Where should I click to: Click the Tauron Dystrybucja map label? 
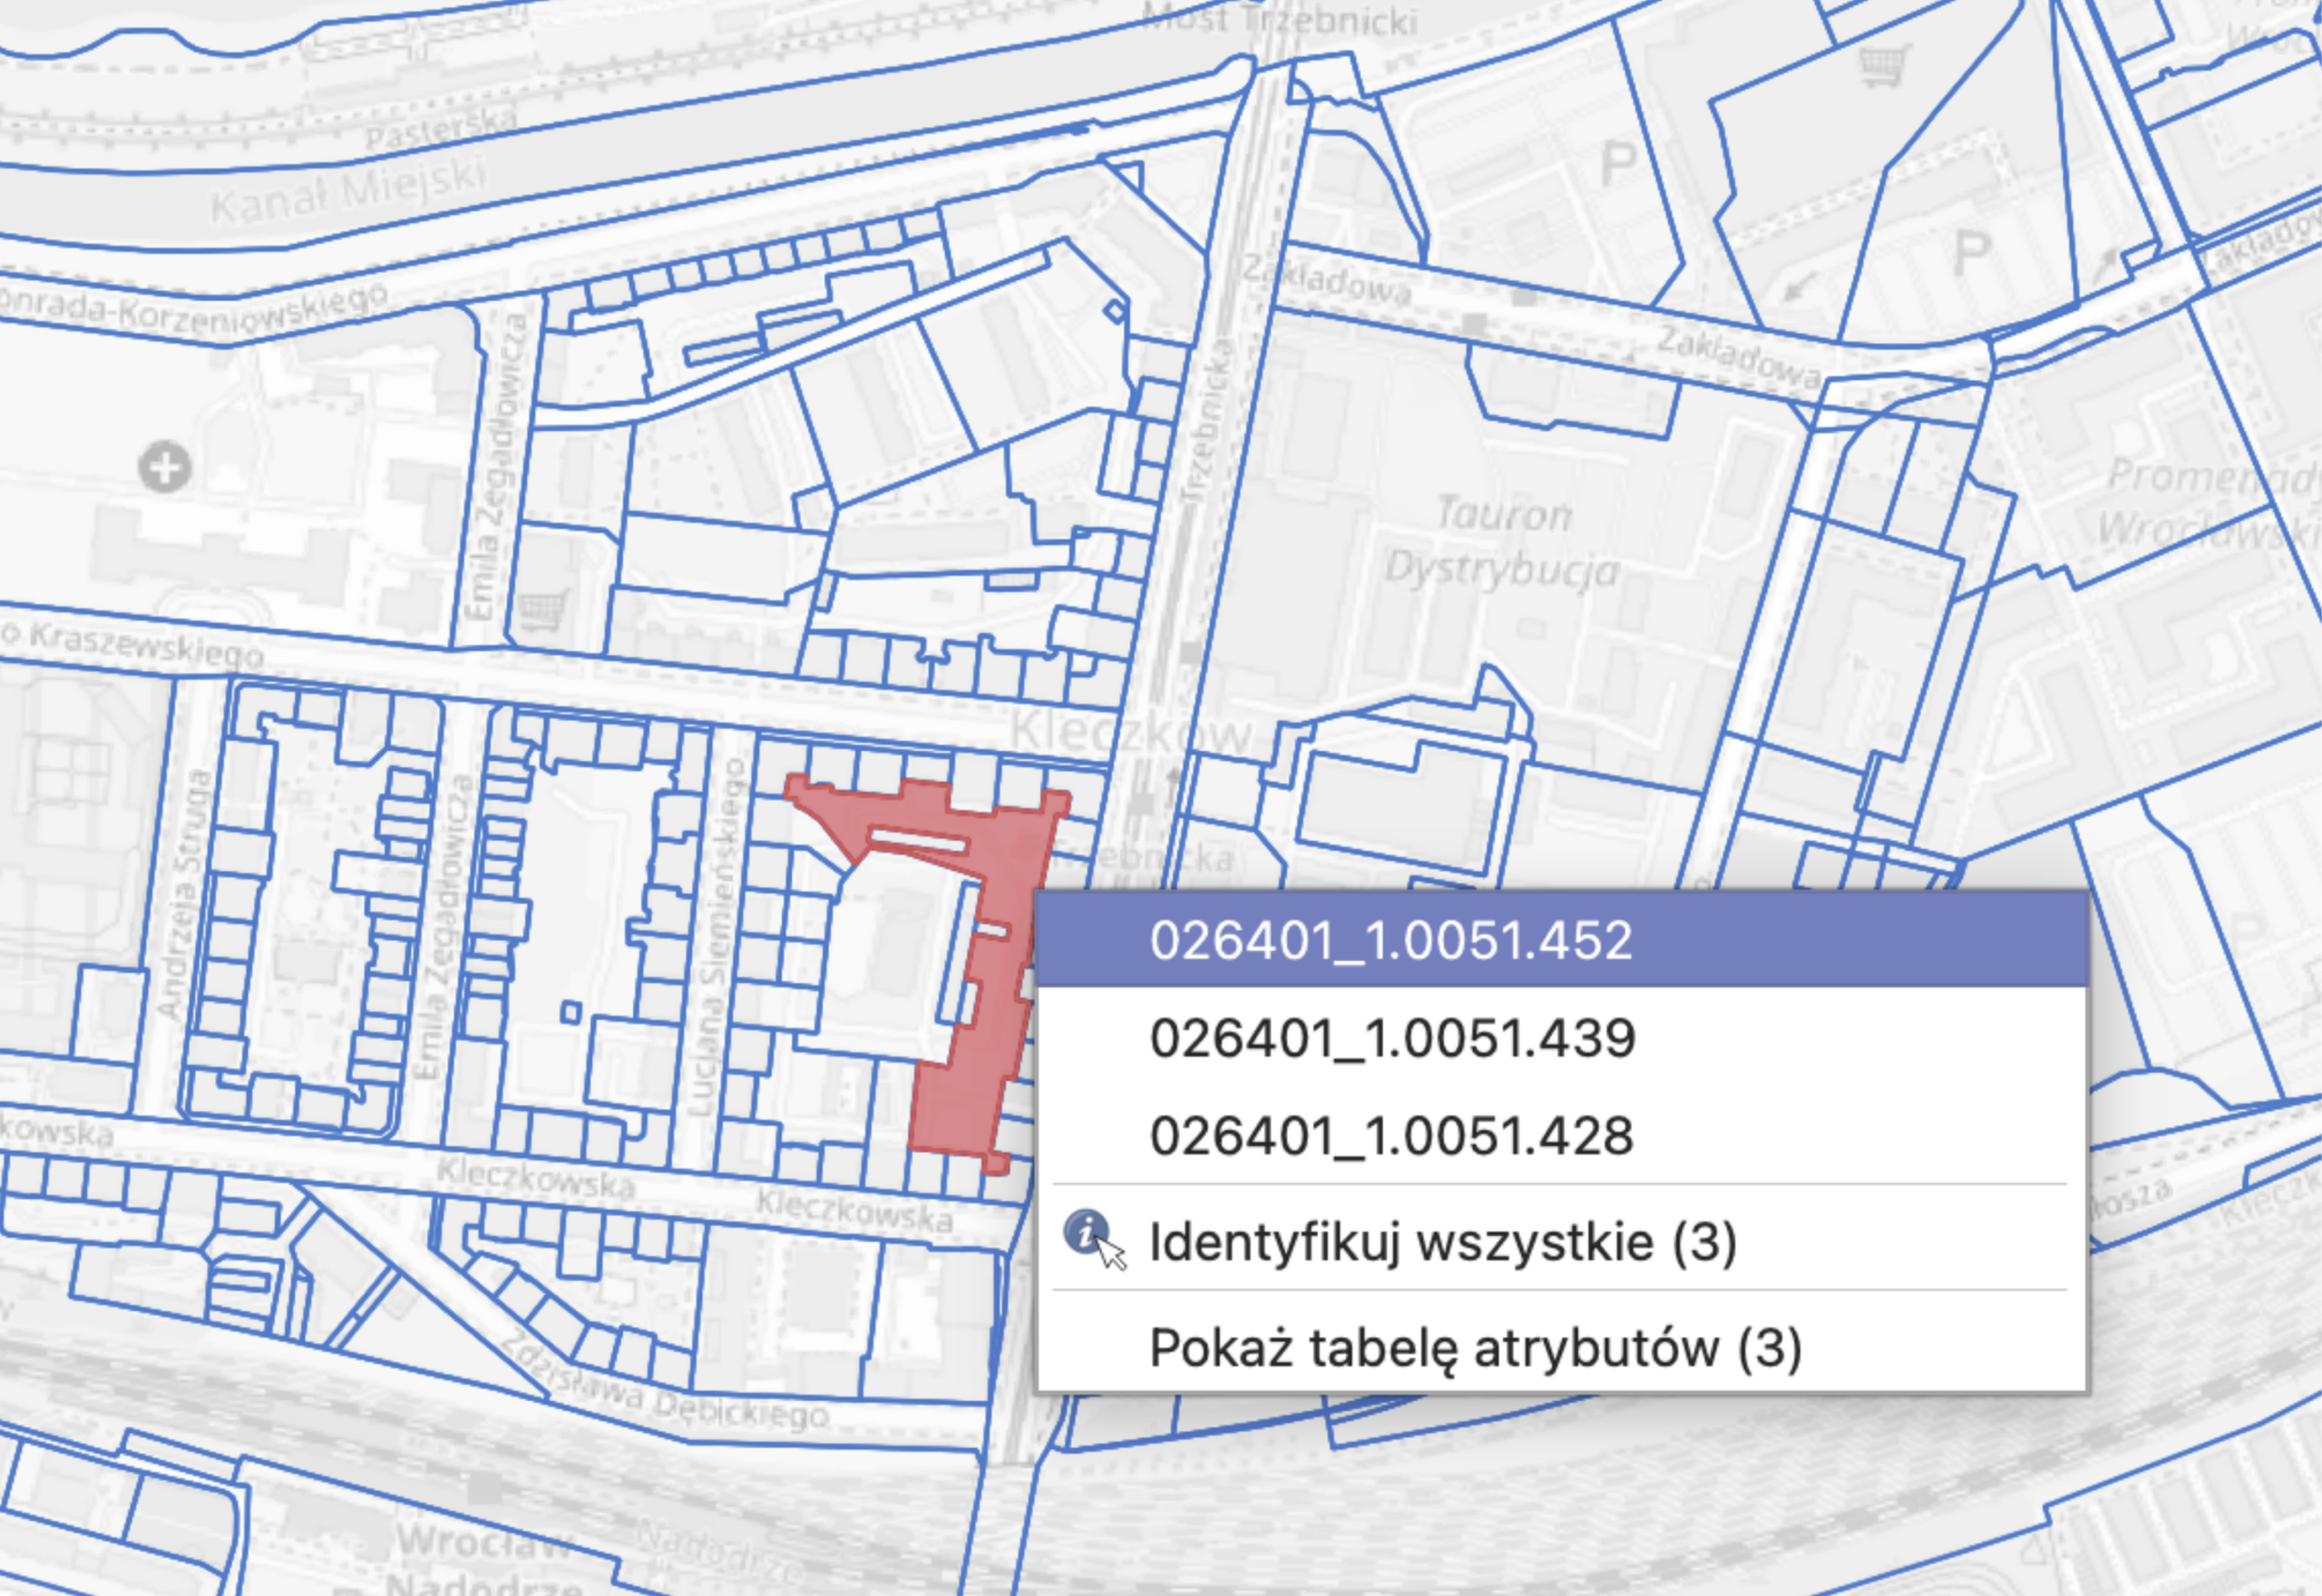pos(1500,541)
